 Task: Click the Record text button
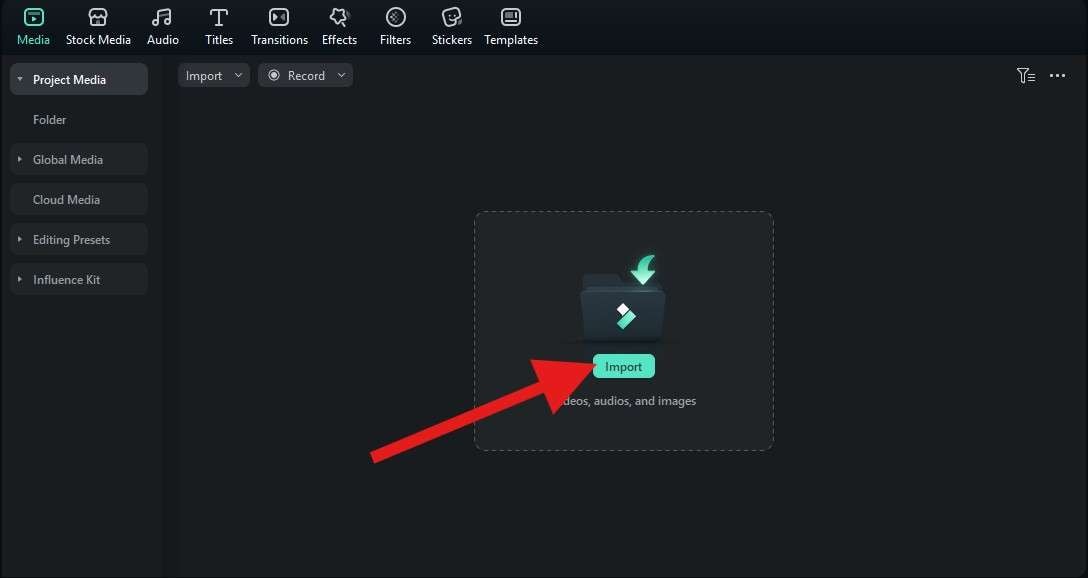coord(306,76)
